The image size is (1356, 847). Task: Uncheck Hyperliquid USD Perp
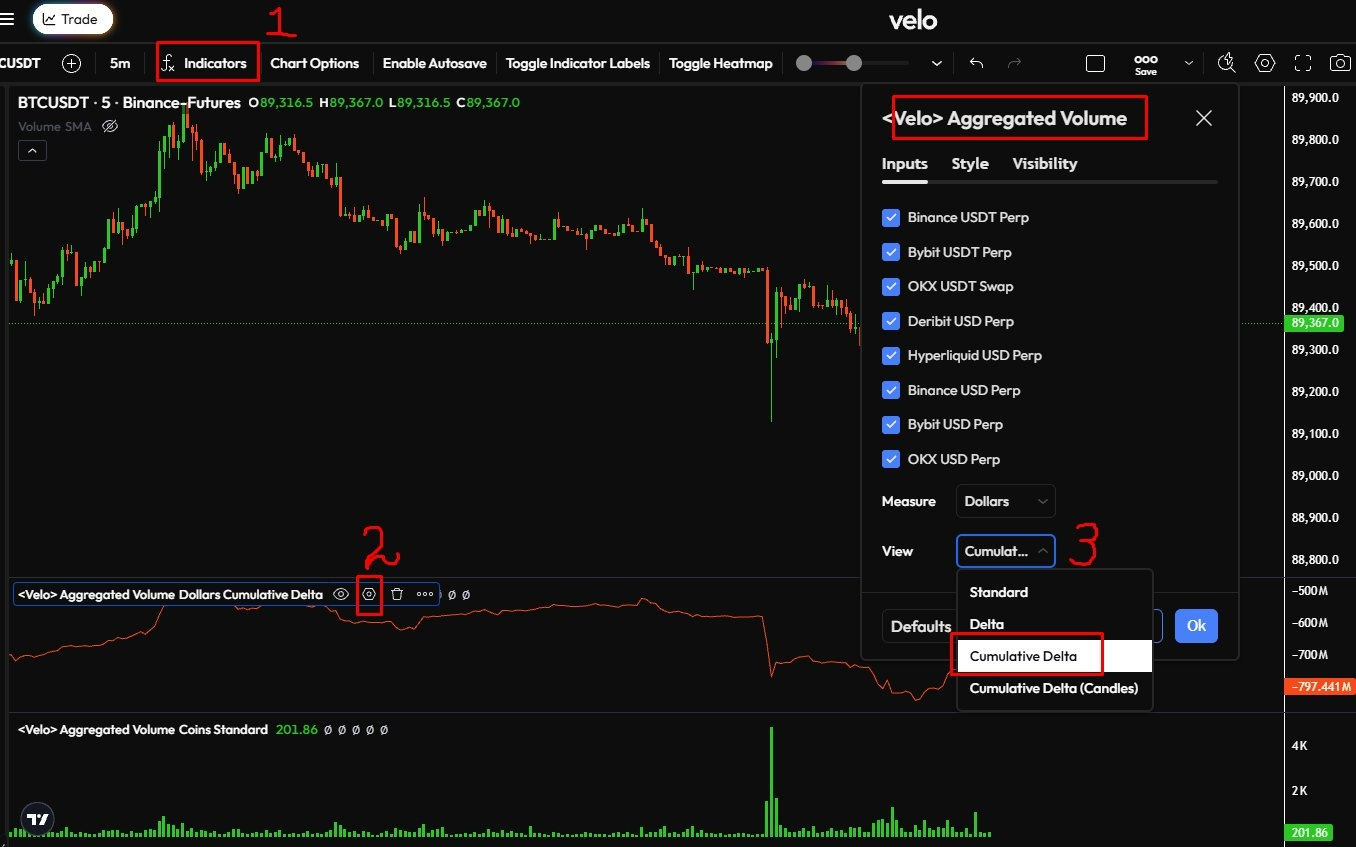point(891,355)
